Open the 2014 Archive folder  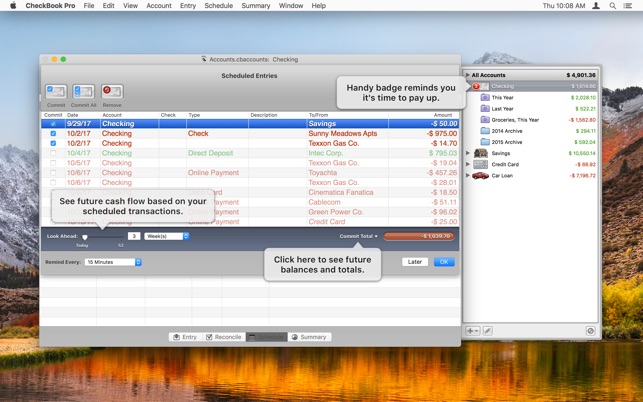(x=485, y=131)
